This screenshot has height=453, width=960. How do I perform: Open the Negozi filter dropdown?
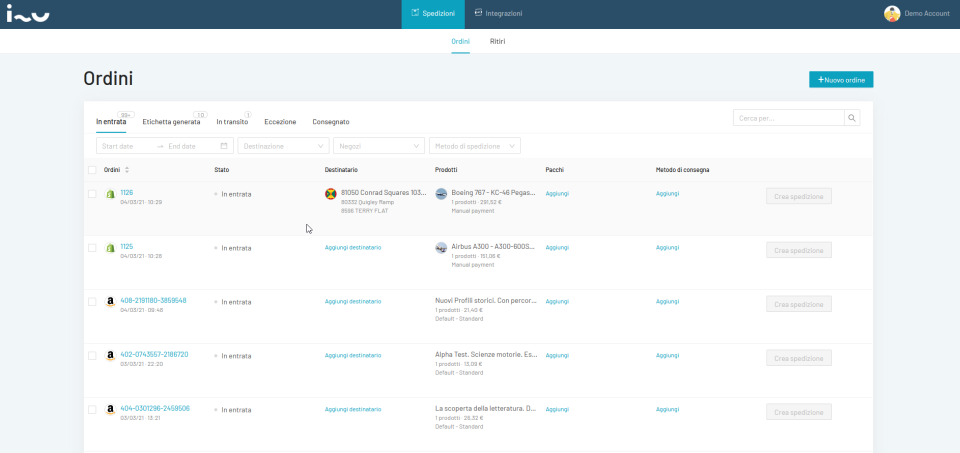379,146
